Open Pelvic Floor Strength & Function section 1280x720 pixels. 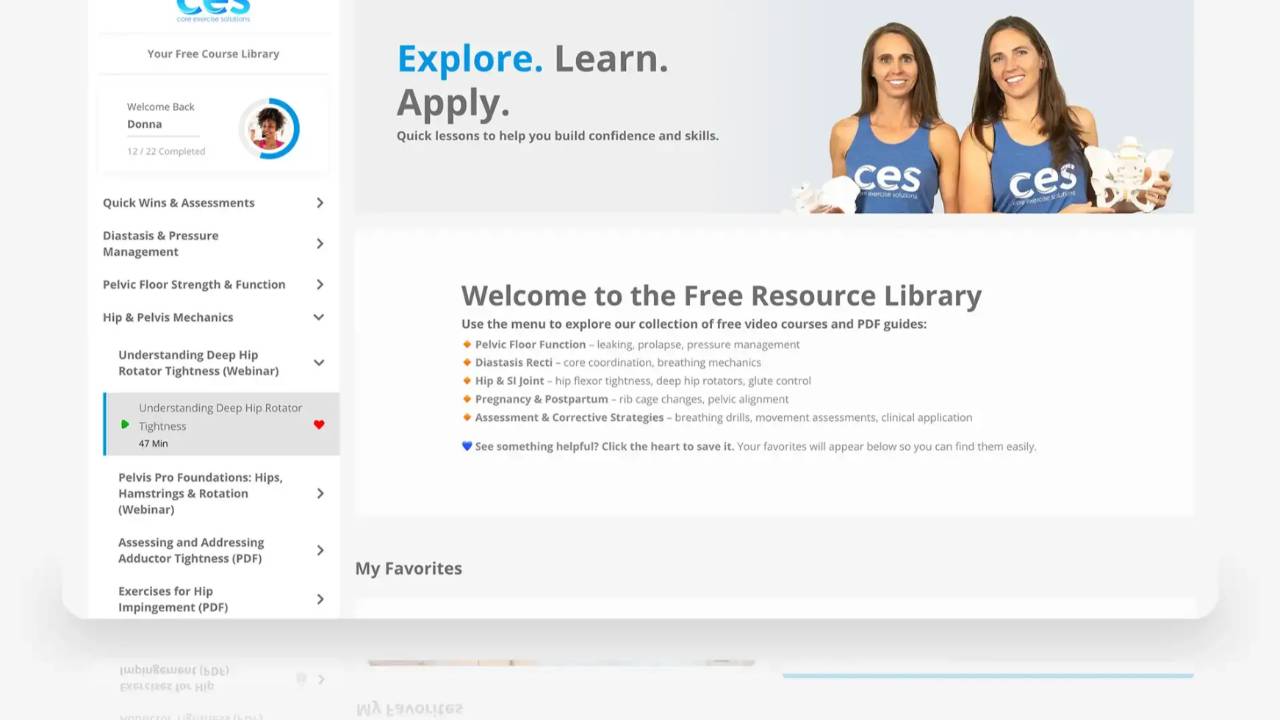194,285
